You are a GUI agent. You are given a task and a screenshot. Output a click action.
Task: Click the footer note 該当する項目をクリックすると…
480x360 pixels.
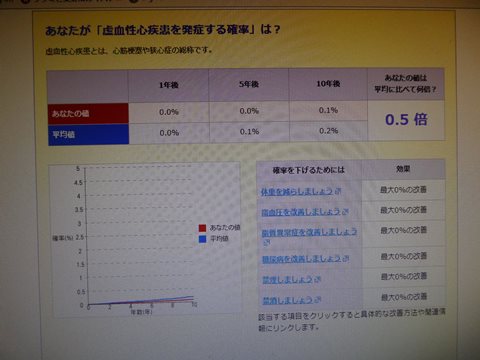click(352, 320)
